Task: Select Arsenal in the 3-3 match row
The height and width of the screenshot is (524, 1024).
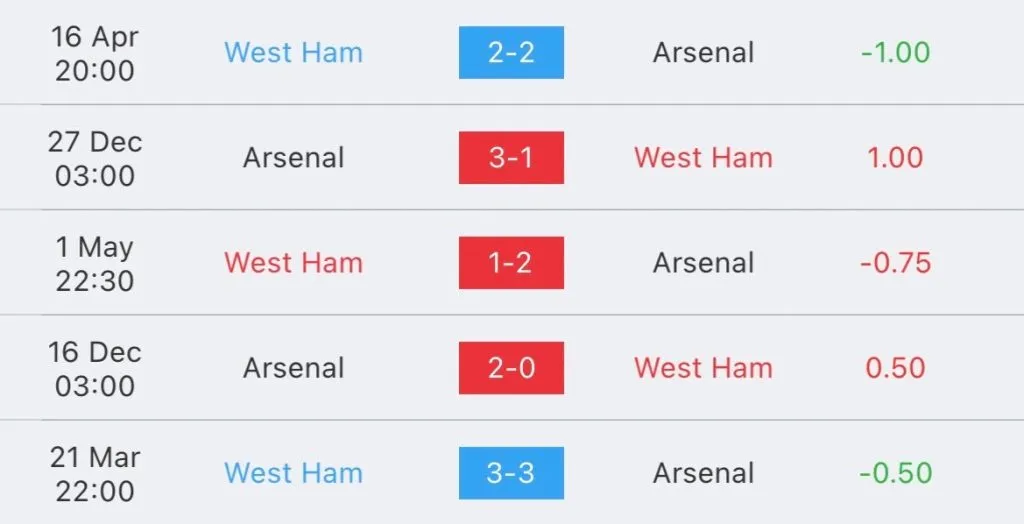Action: pos(703,473)
